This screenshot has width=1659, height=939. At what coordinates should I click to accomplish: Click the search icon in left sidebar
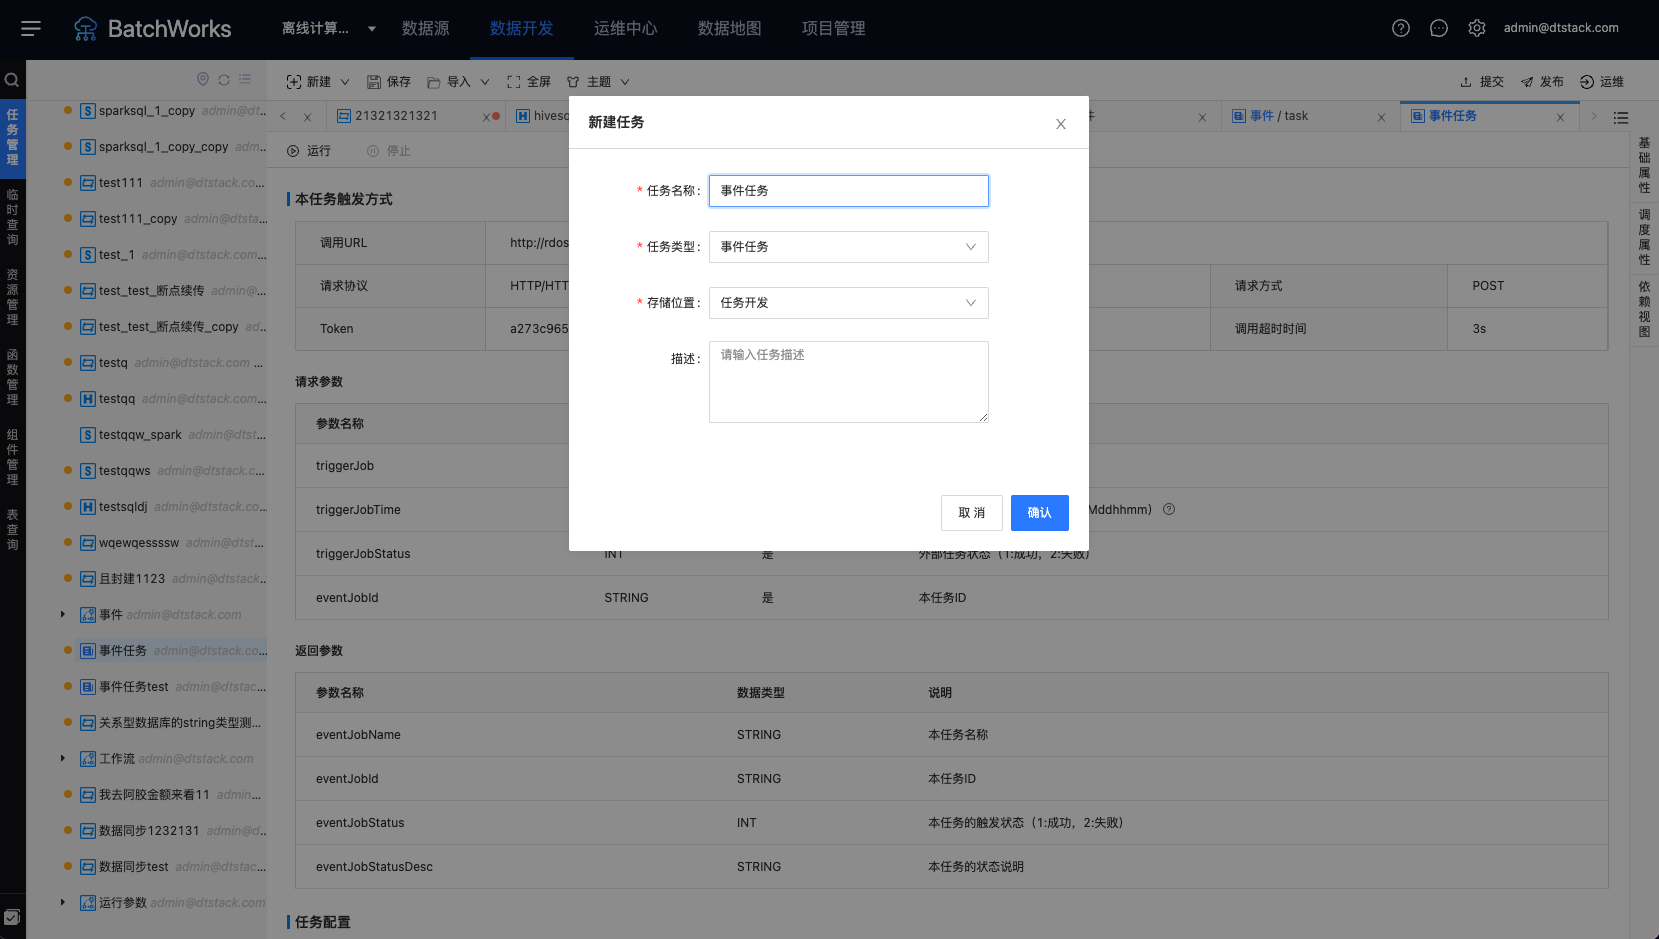12,80
